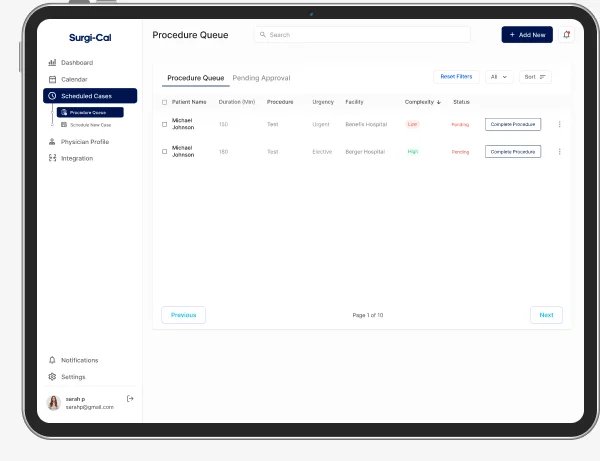This screenshot has width=600, height=461.
Task: Click the Low complexity badge
Action: coord(412,124)
